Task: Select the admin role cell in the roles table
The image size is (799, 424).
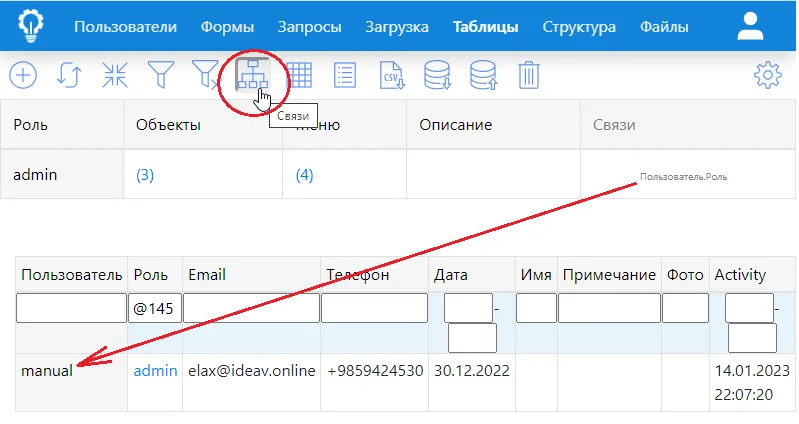Action: pyautogui.click(x=62, y=174)
